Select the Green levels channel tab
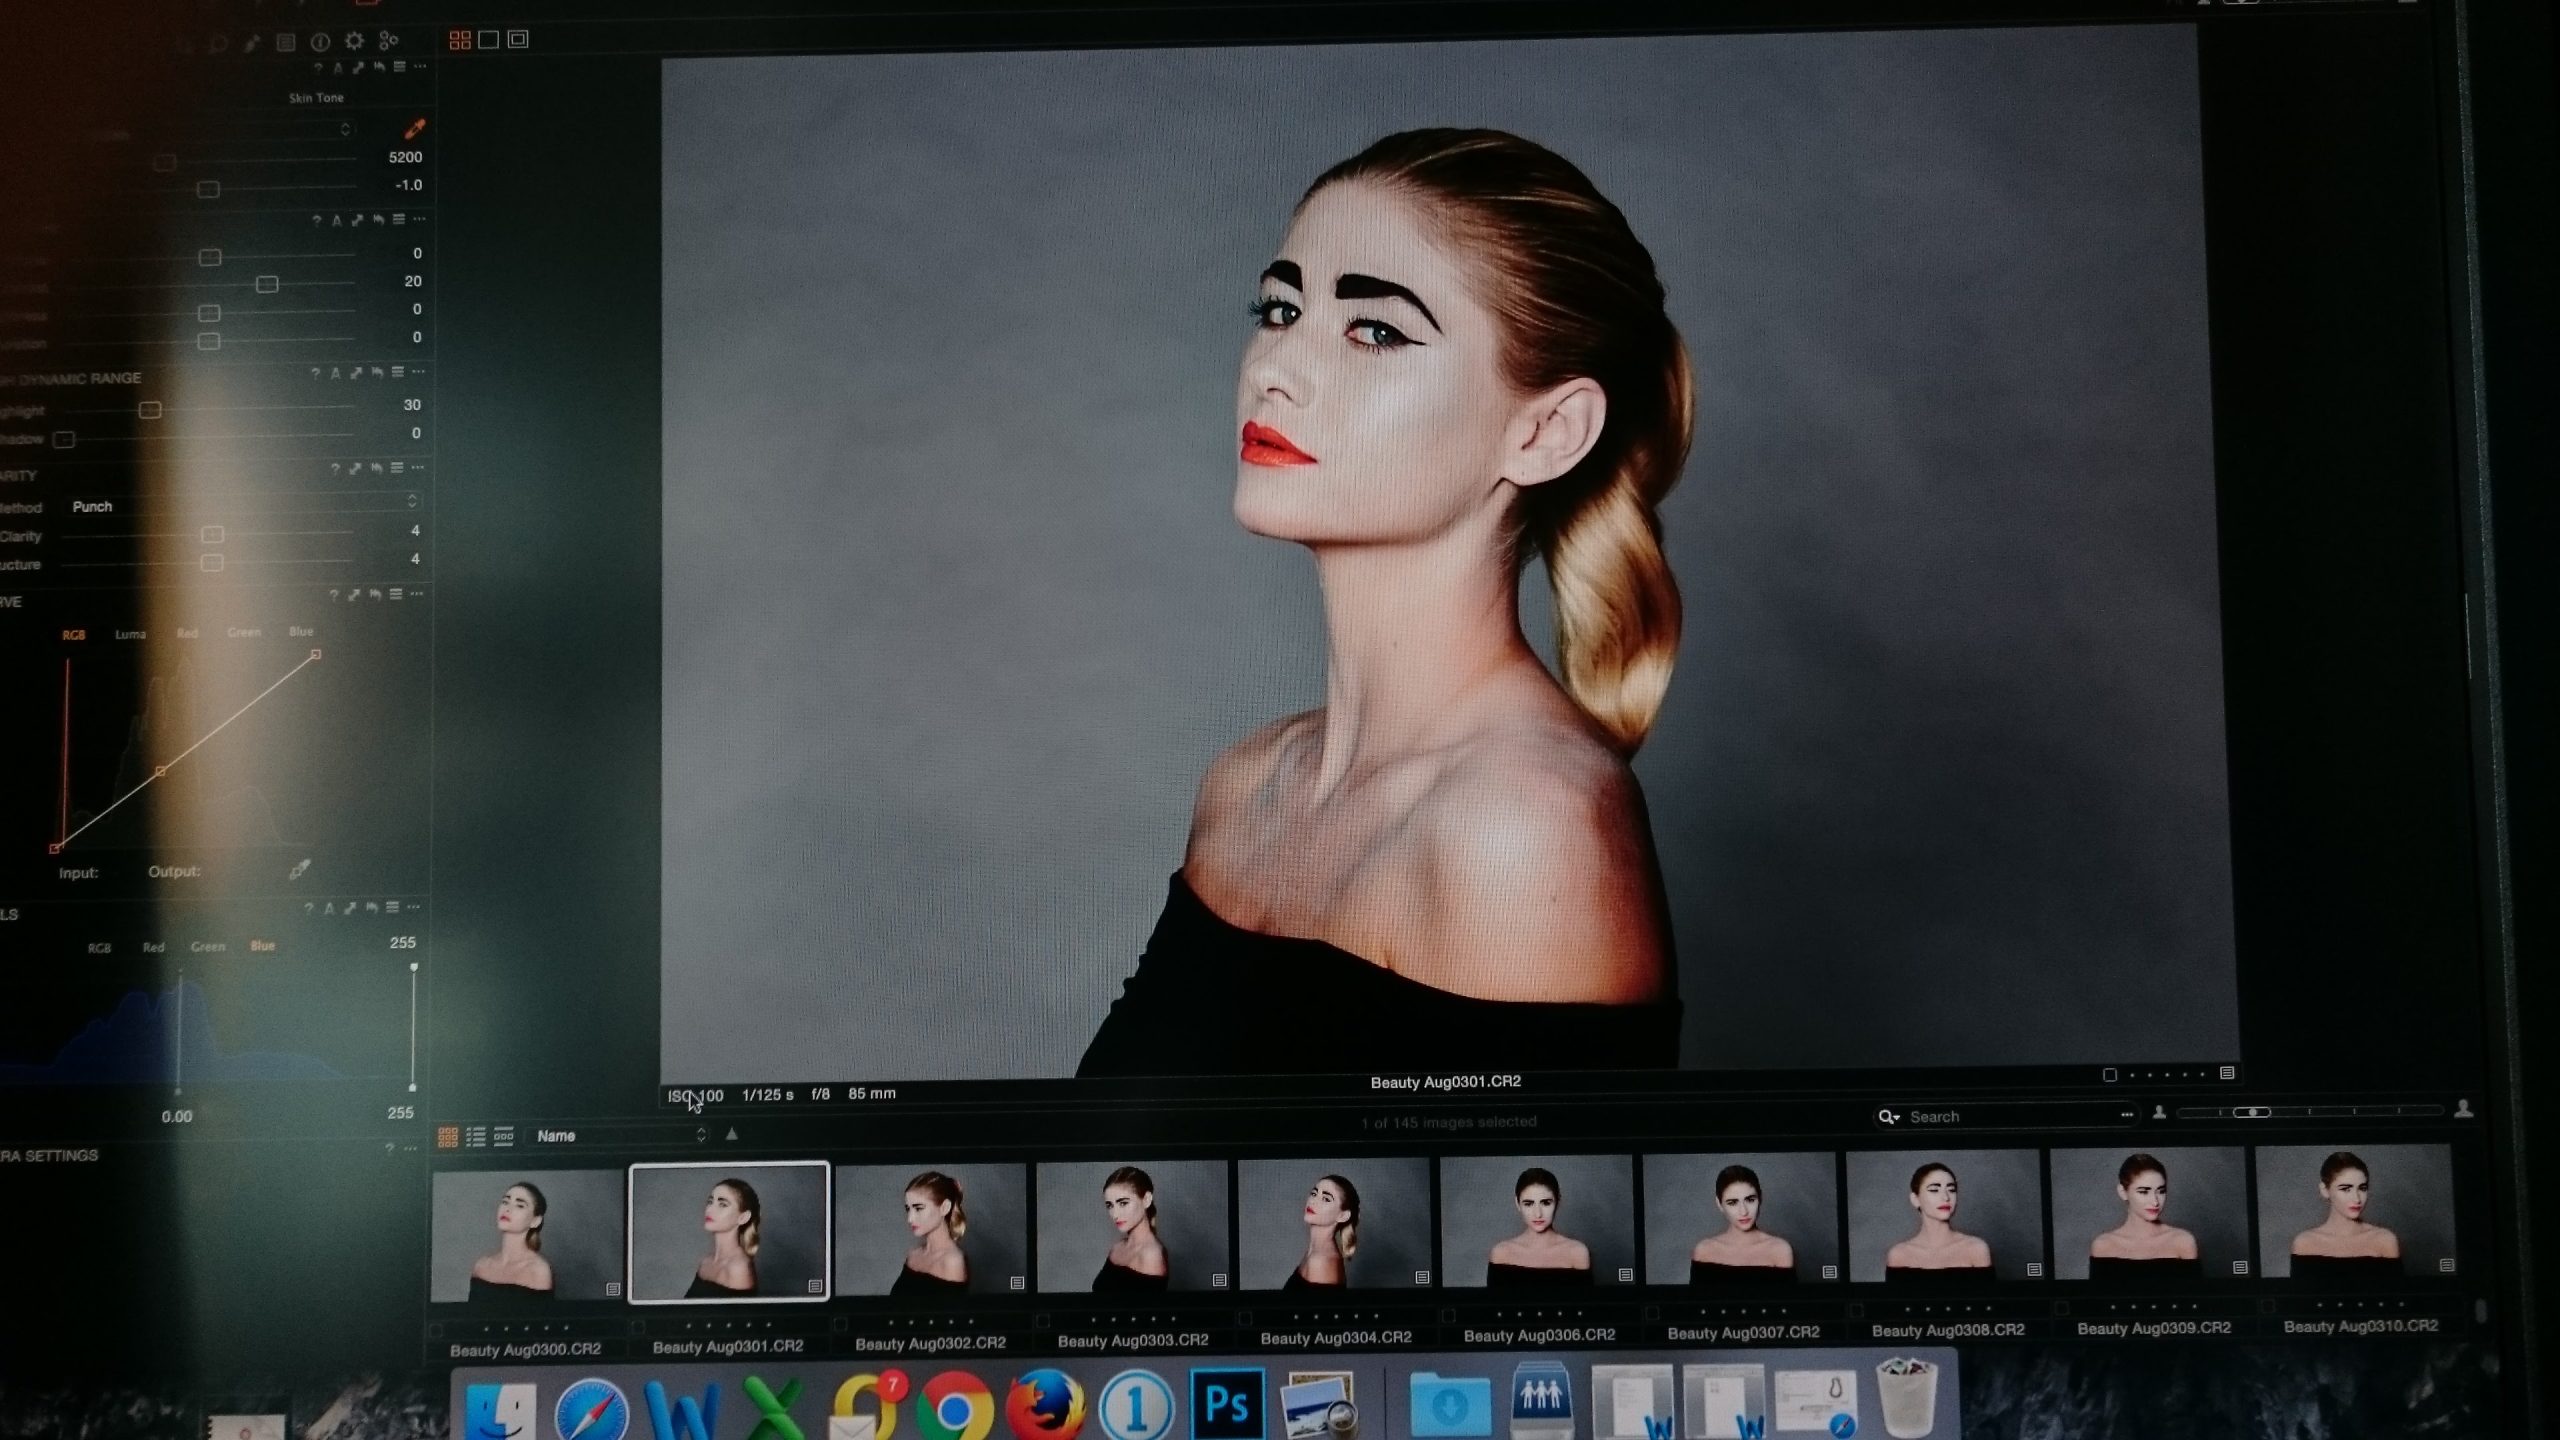Viewport: 2560px width, 1440px height. click(208, 946)
